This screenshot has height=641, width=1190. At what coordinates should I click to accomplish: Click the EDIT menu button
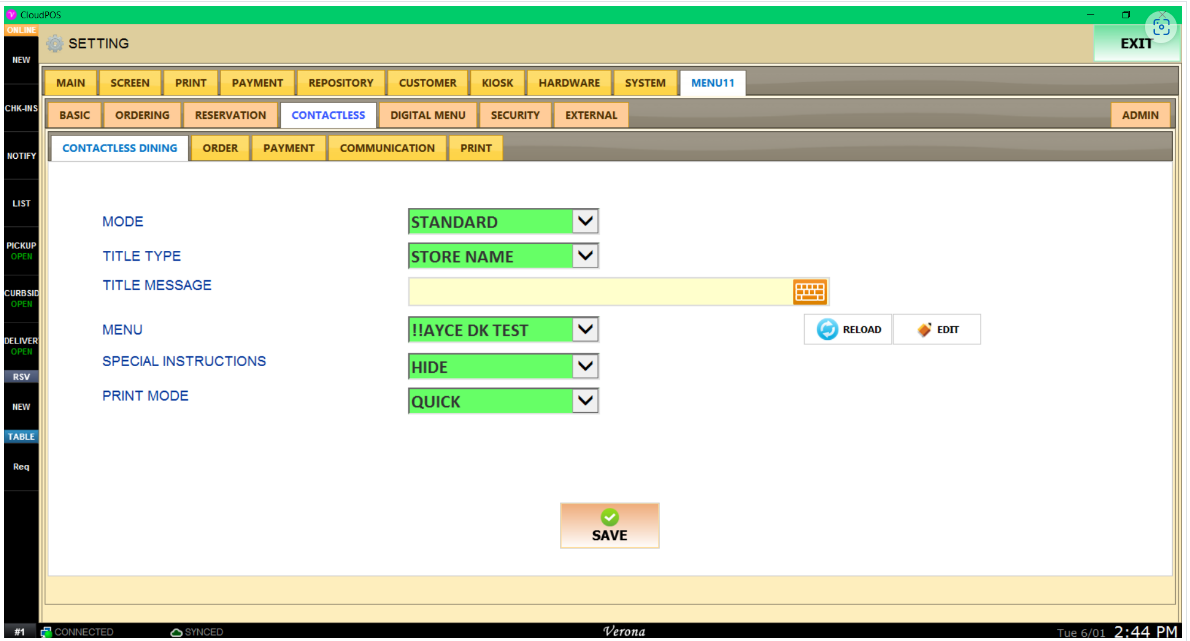[x=937, y=329]
